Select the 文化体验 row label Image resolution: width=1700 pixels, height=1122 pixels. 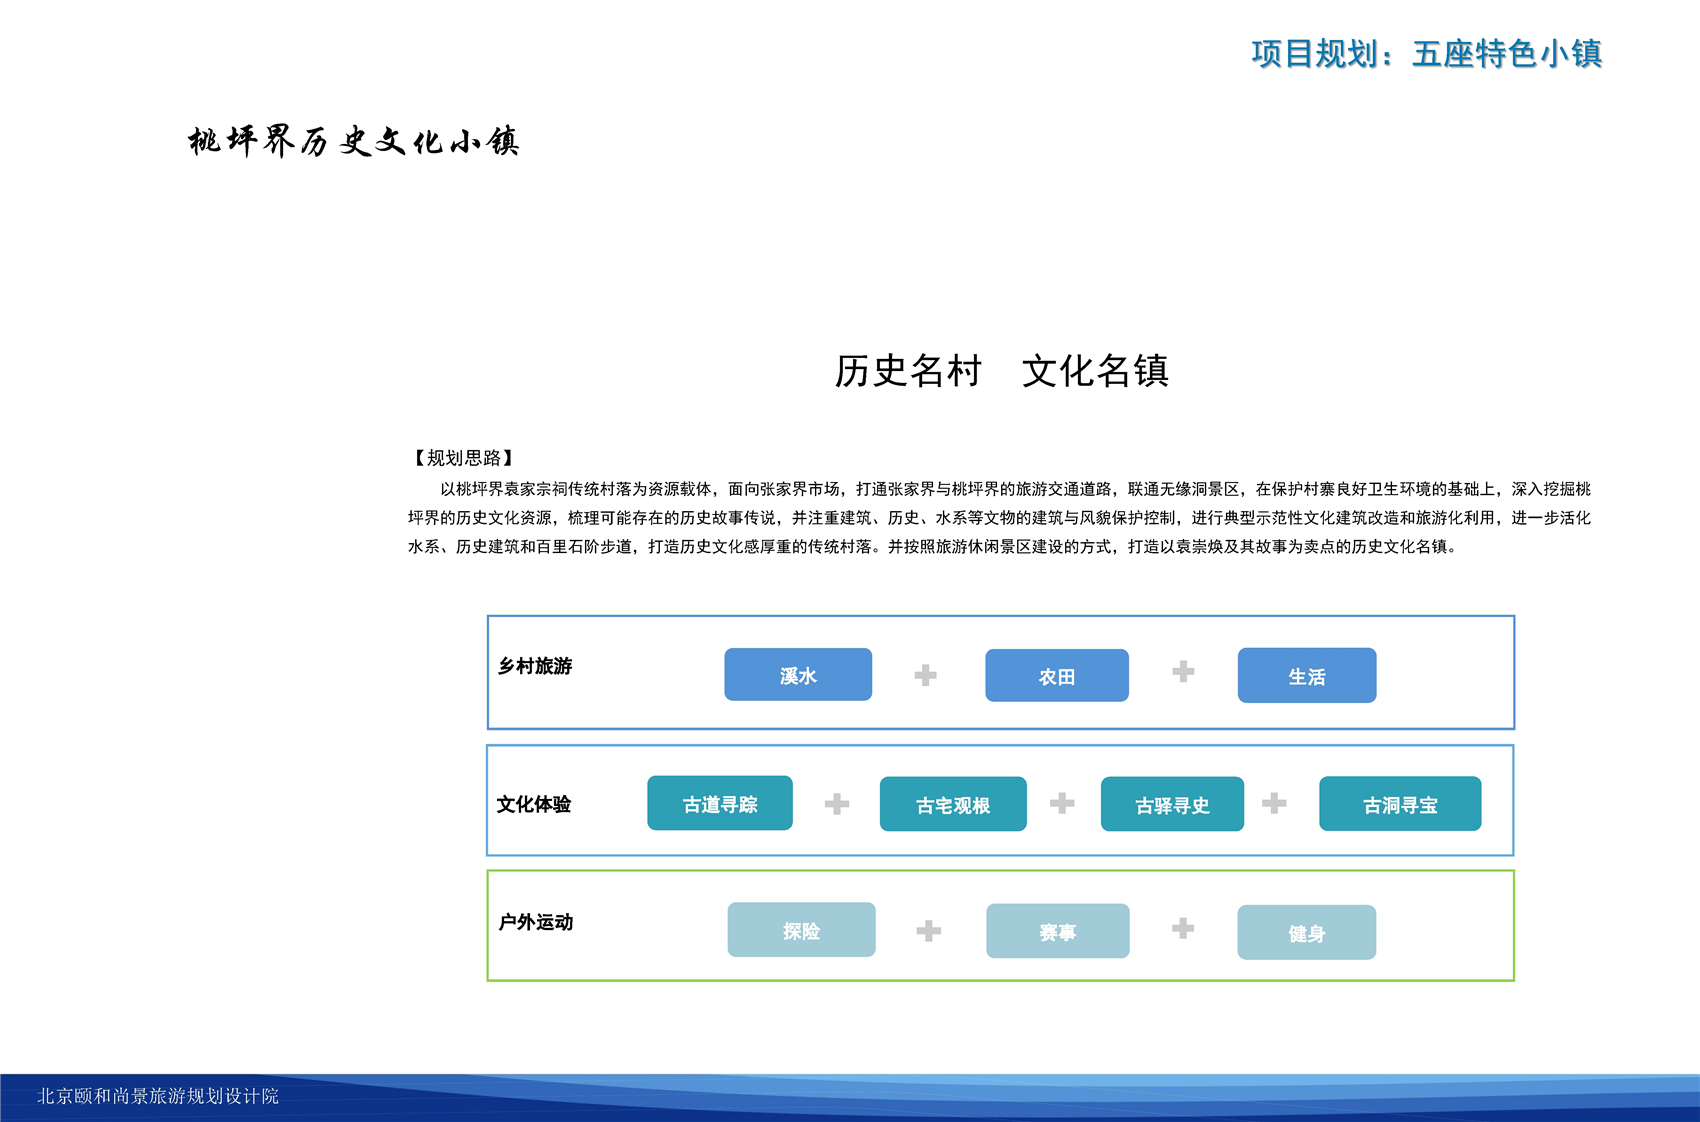(x=534, y=804)
